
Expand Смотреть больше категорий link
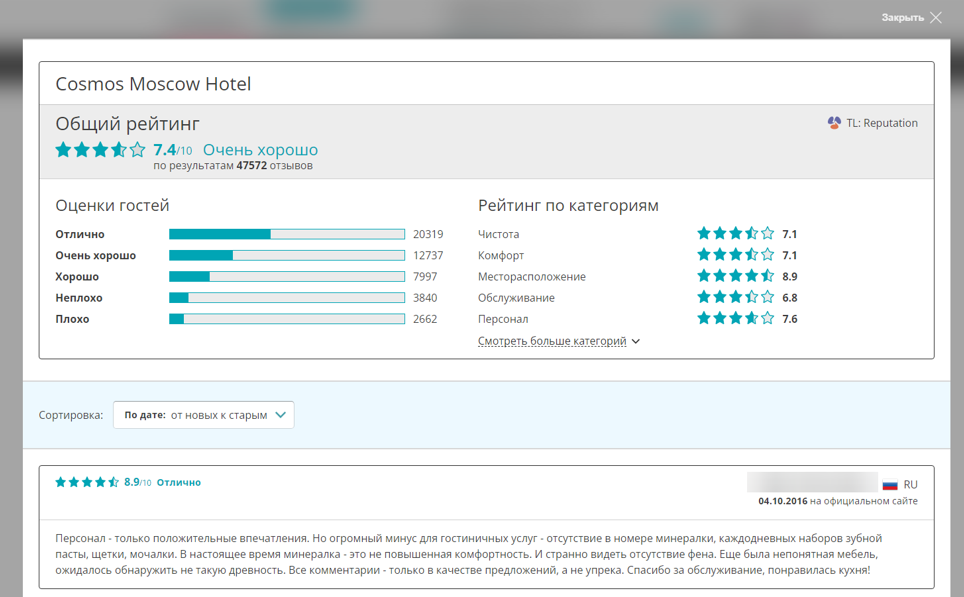click(x=552, y=341)
